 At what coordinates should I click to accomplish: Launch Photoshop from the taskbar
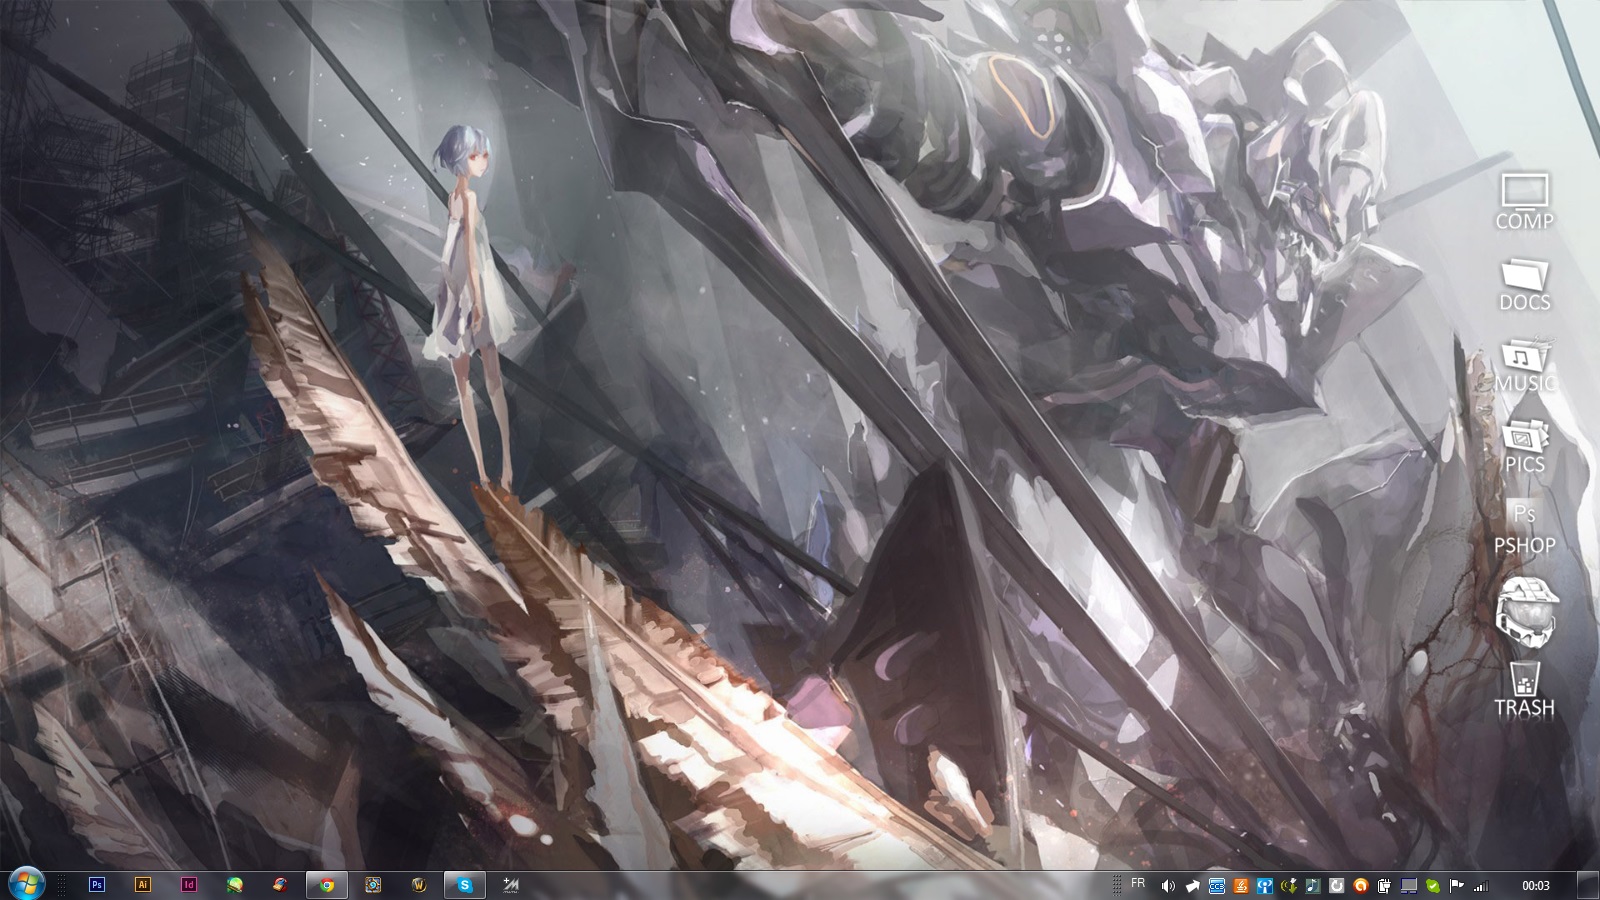97,885
